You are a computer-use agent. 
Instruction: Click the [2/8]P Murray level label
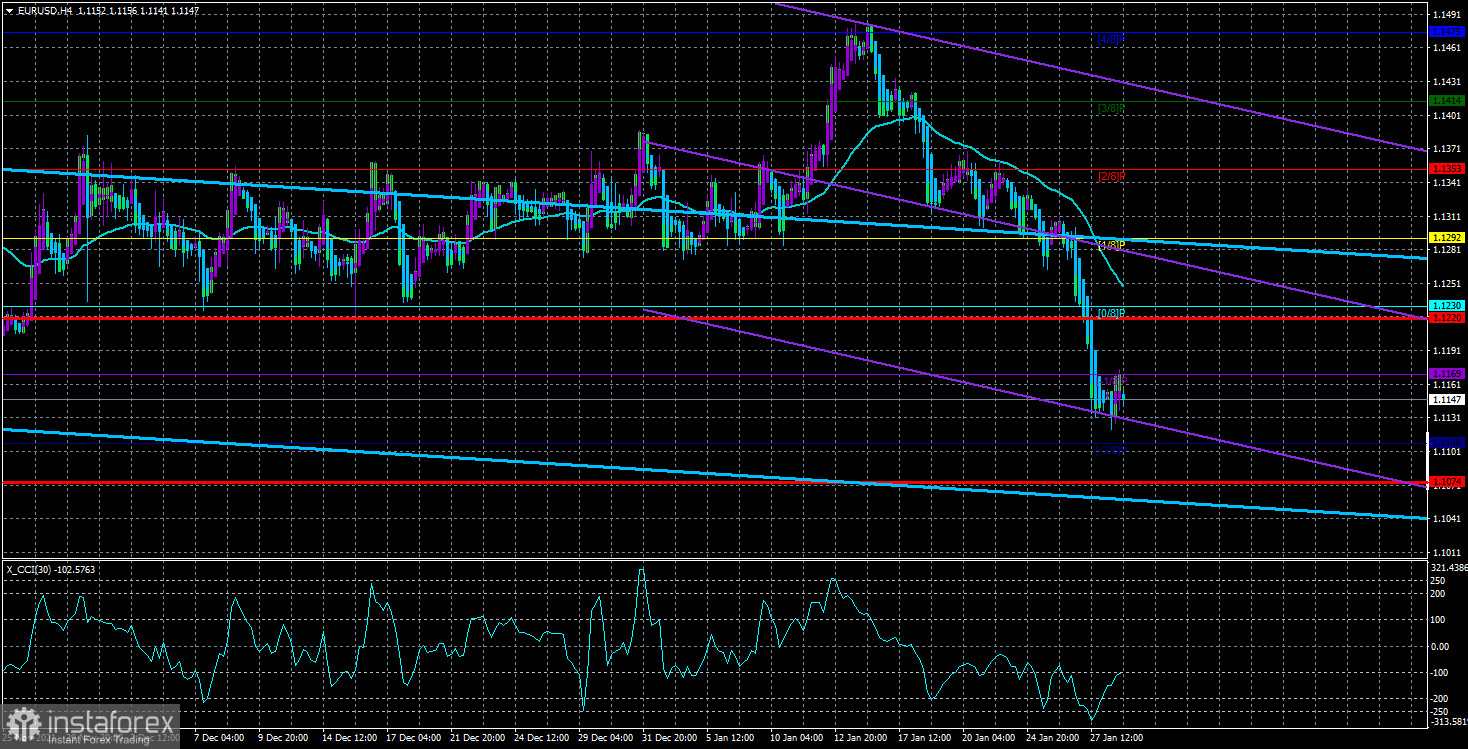click(x=1111, y=177)
